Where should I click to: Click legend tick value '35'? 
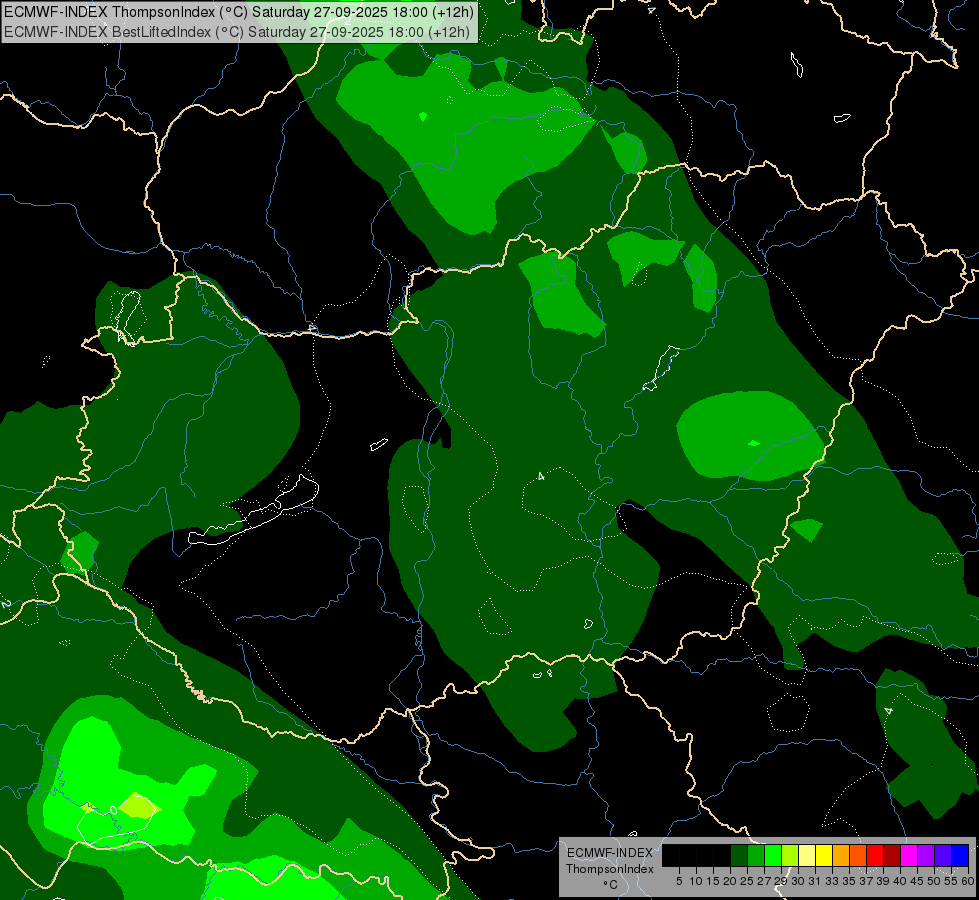coord(849,881)
